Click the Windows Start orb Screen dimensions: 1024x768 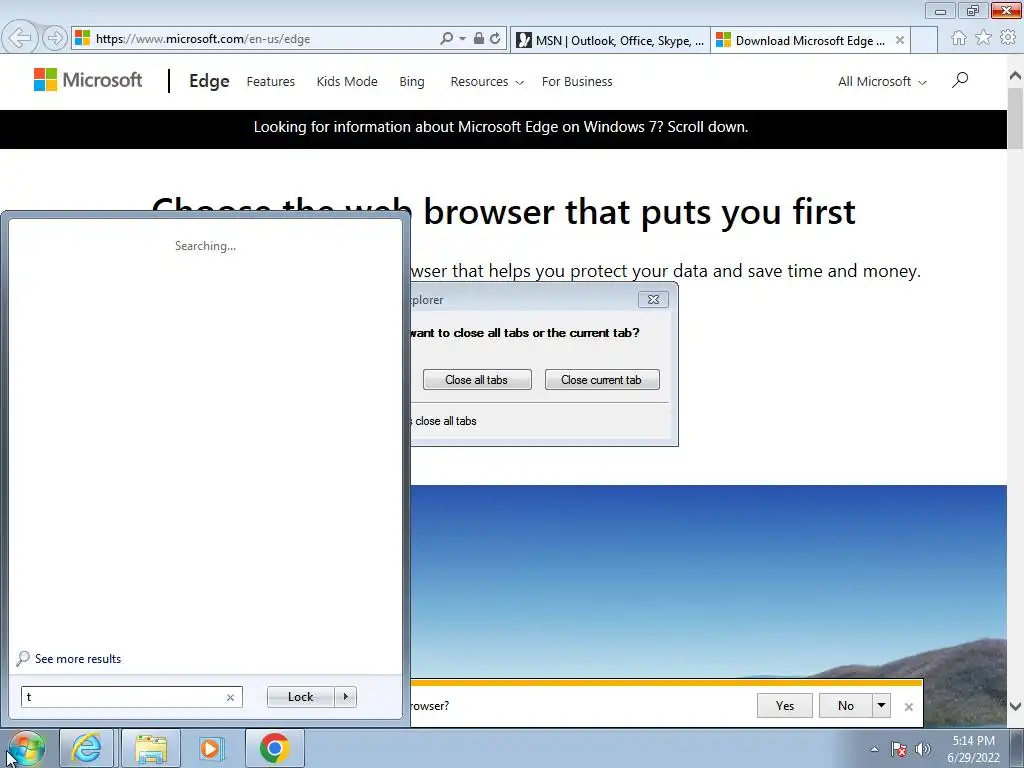26,748
